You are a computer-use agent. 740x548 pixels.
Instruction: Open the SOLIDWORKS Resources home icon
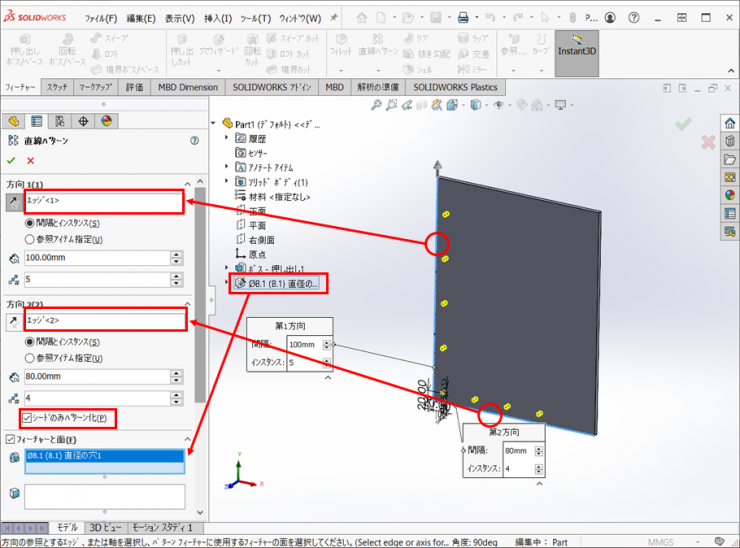[x=729, y=123]
